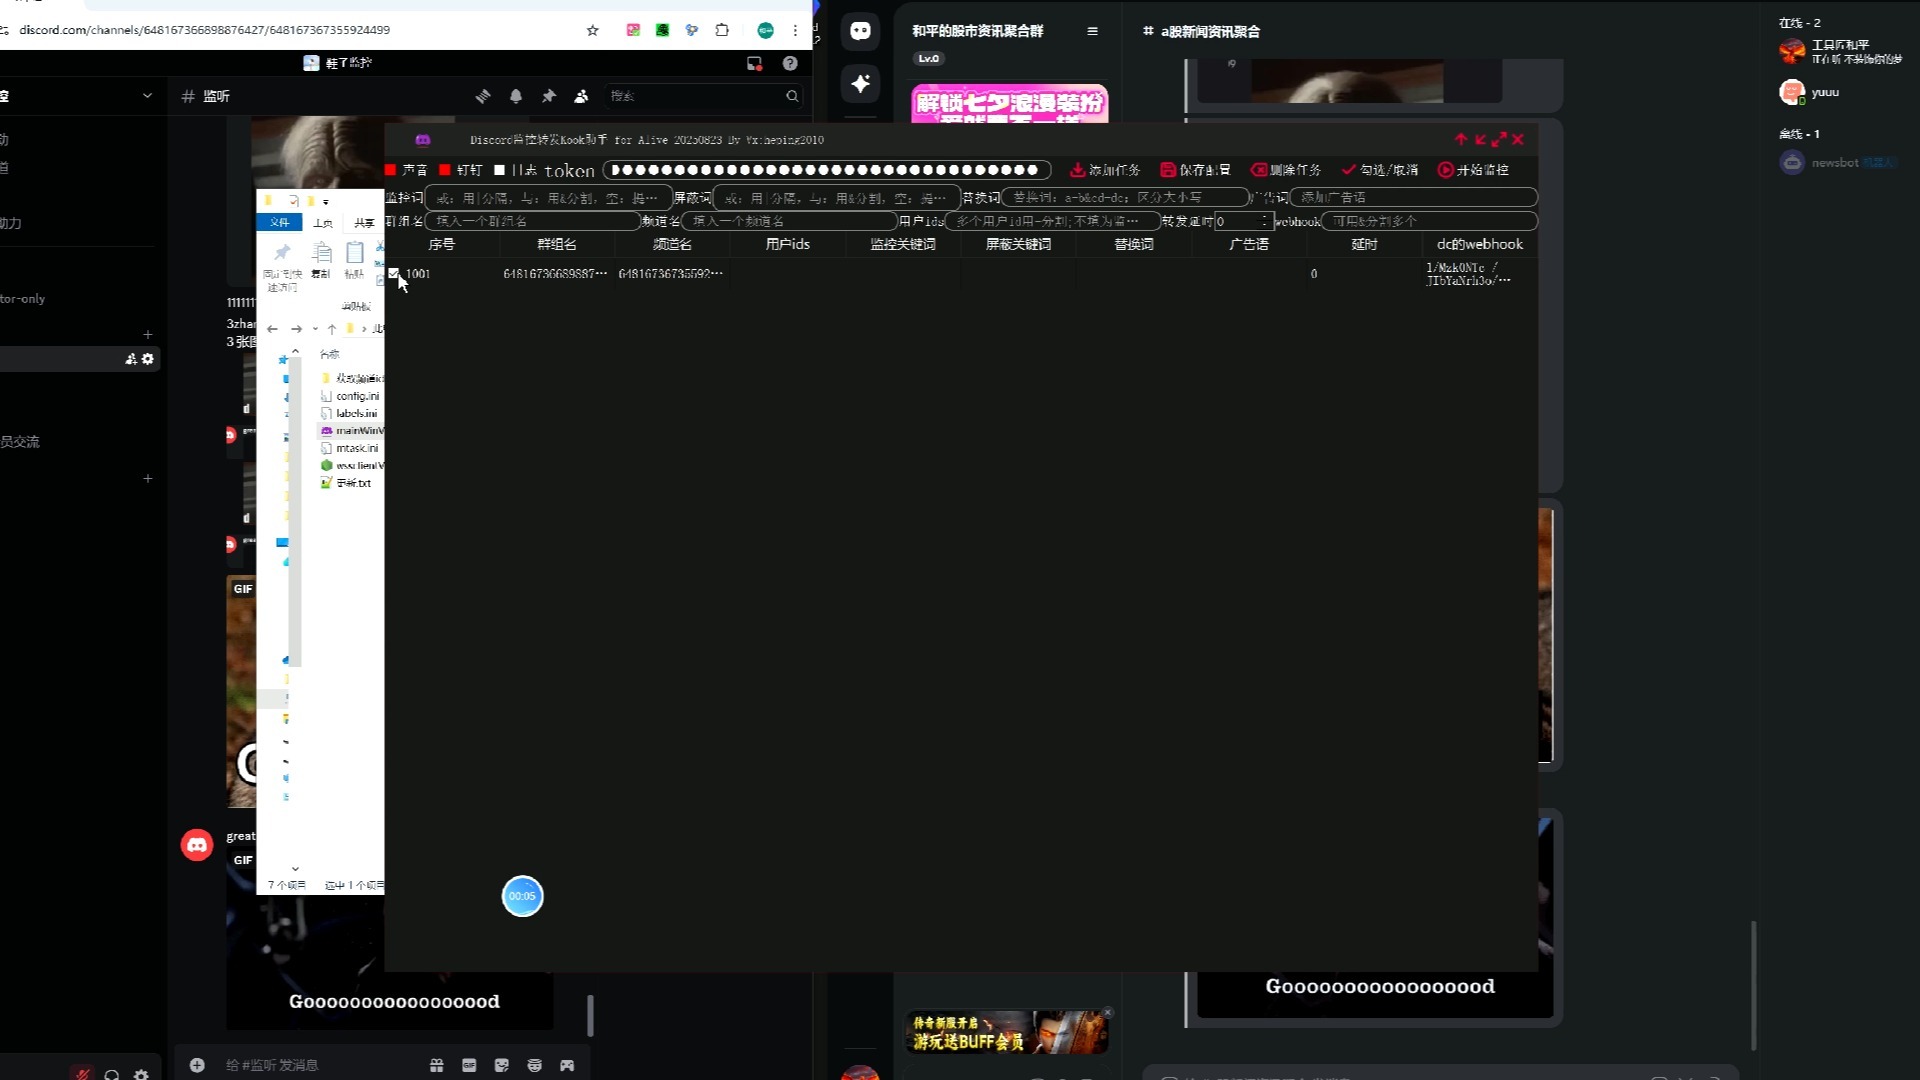This screenshot has width=1920, height=1080.
Task: Click the expand fullscreen icon in tool title bar
Action: [x=1499, y=140]
